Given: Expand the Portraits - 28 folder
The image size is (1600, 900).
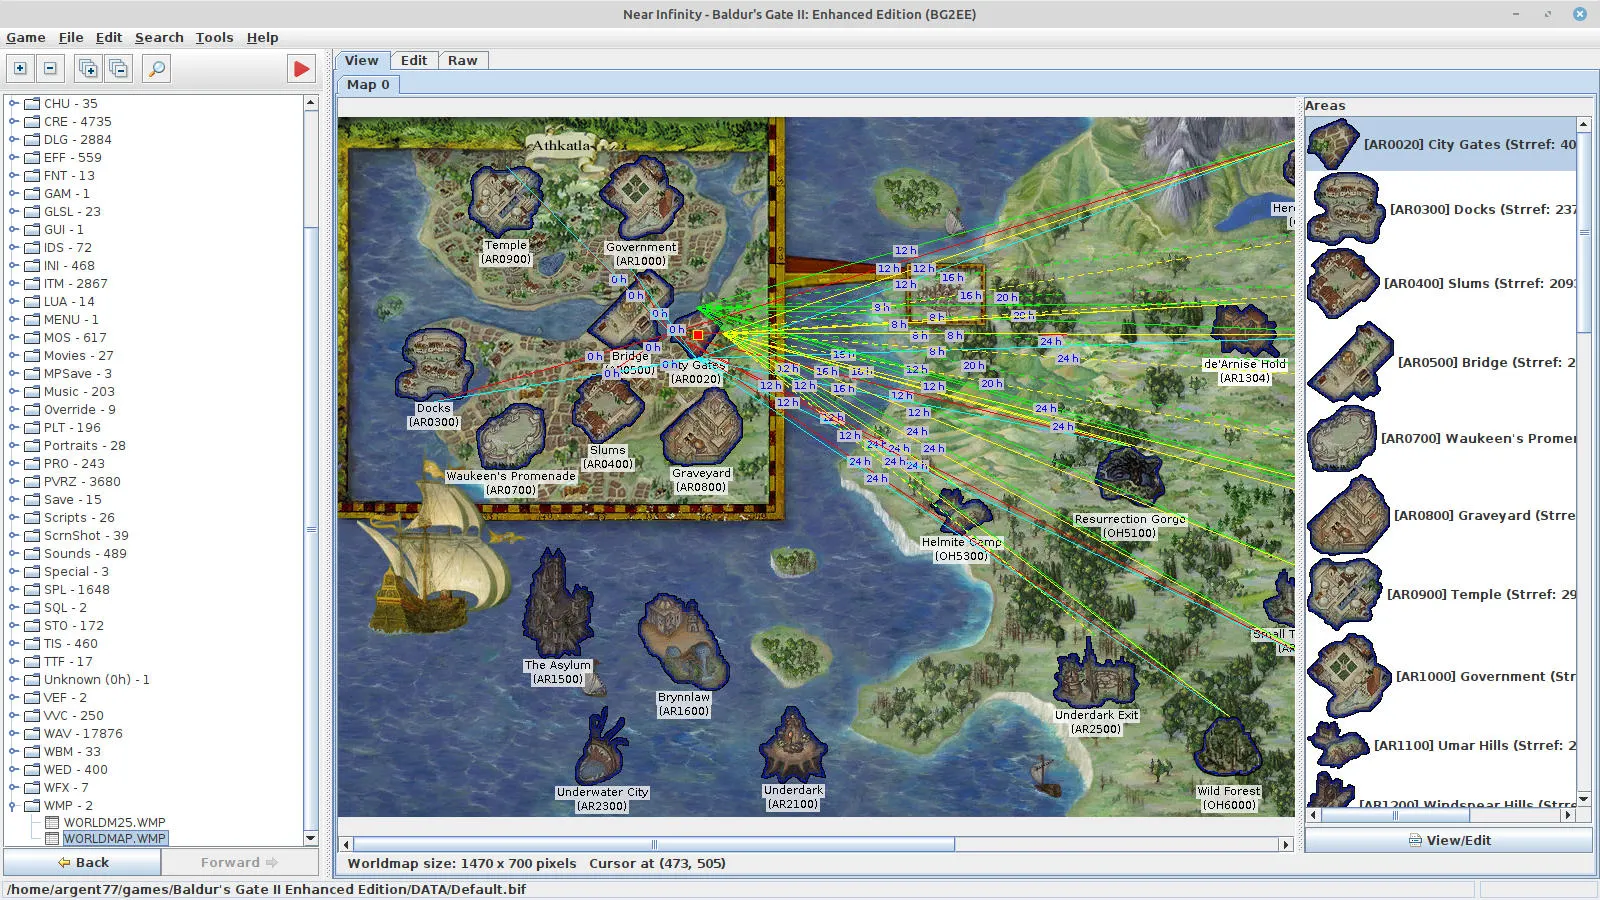Looking at the screenshot, I should 14,445.
